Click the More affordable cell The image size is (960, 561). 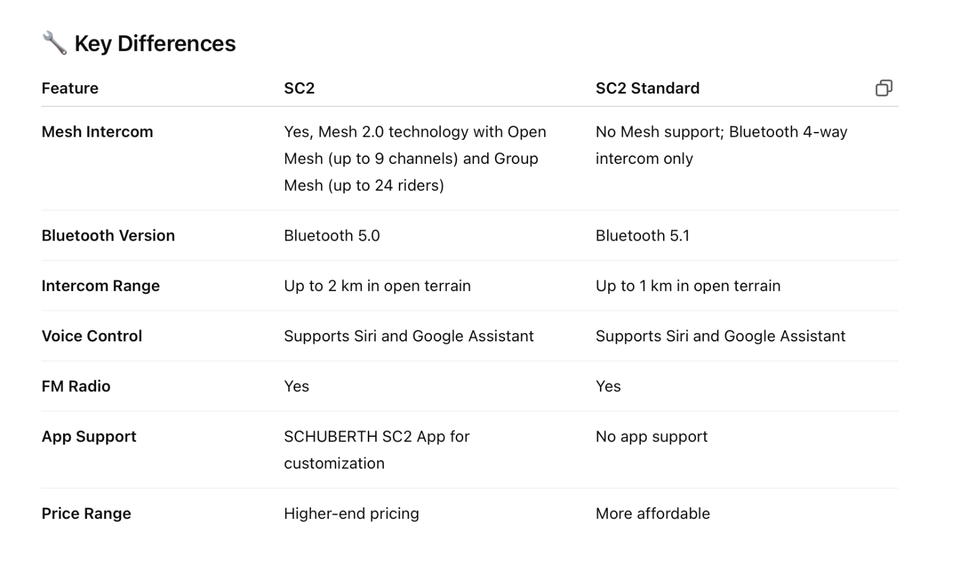(x=652, y=514)
